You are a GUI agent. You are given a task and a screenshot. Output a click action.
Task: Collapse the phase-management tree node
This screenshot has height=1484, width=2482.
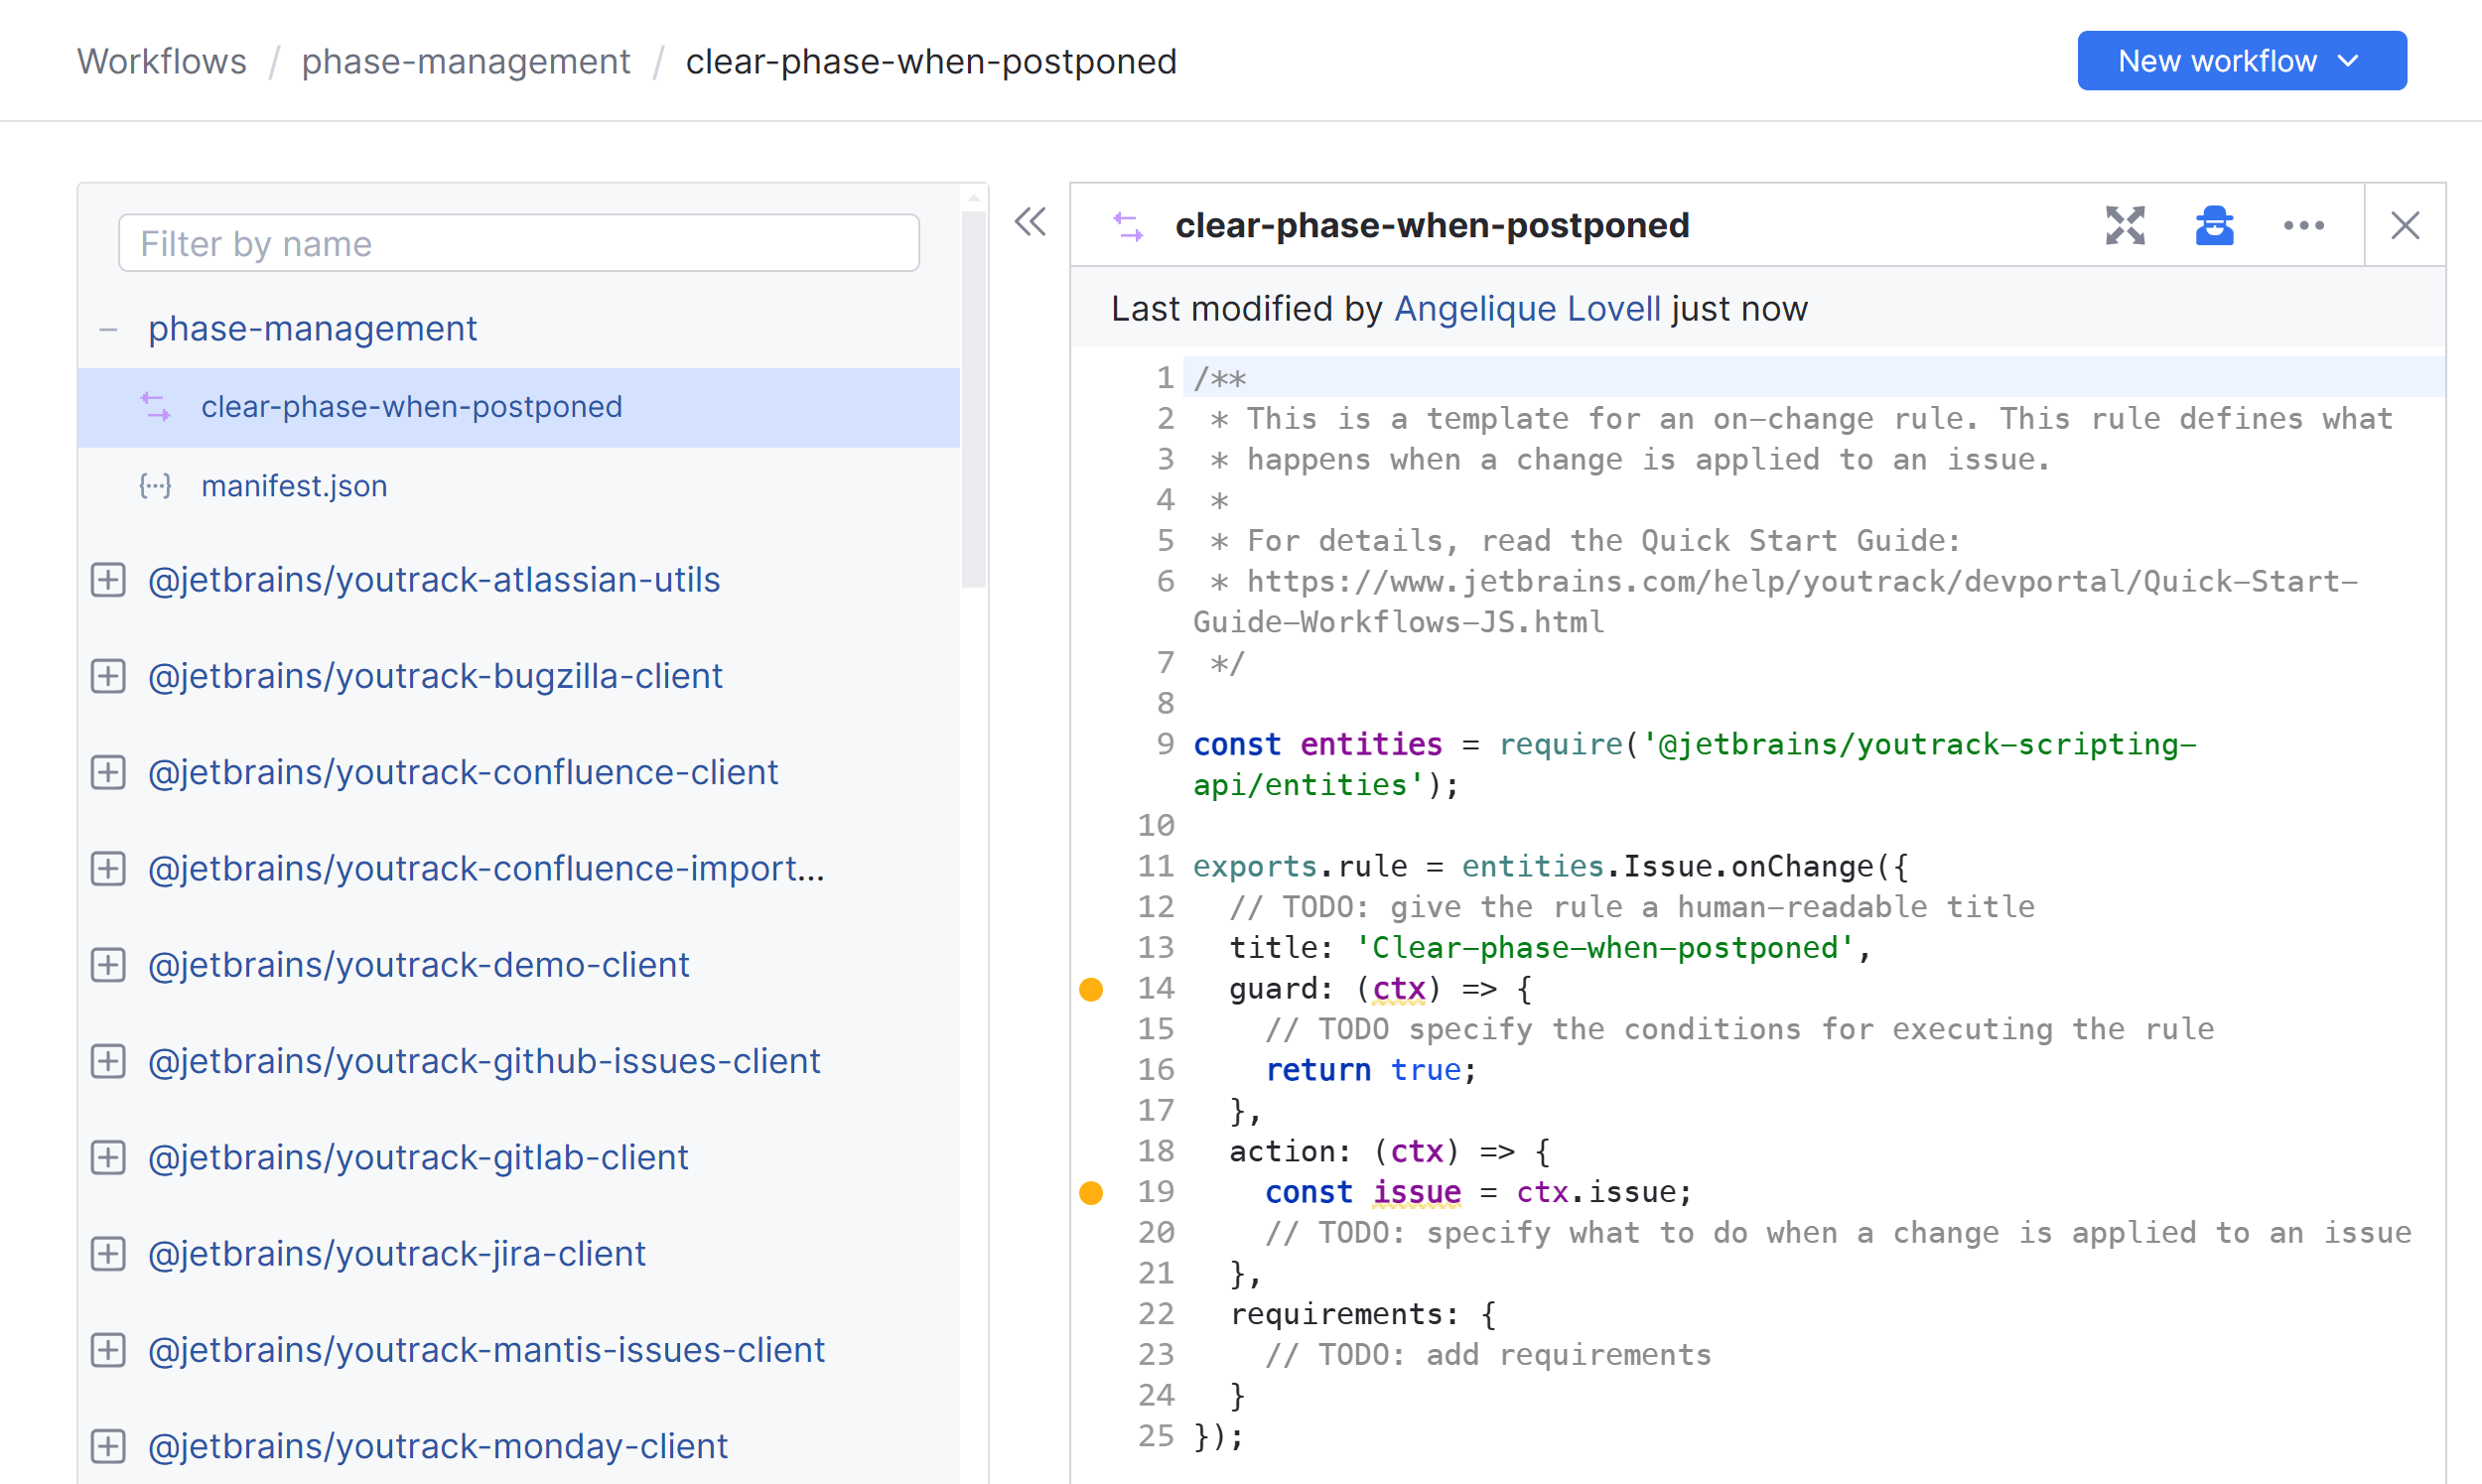coord(108,329)
